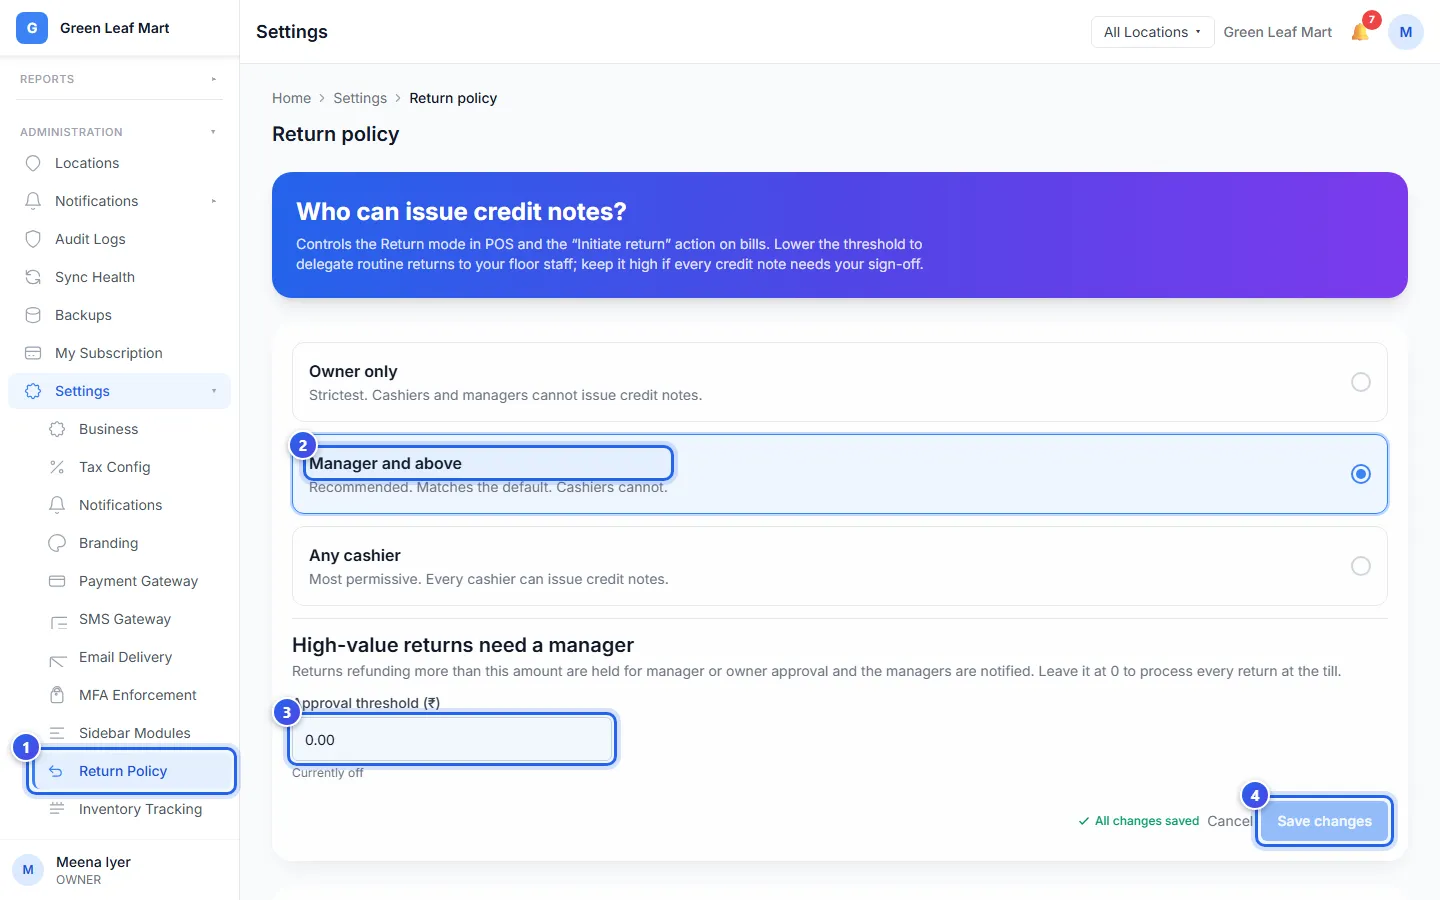Click the Locations sidebar icon

pyautogui.click(x=33, y=163)
